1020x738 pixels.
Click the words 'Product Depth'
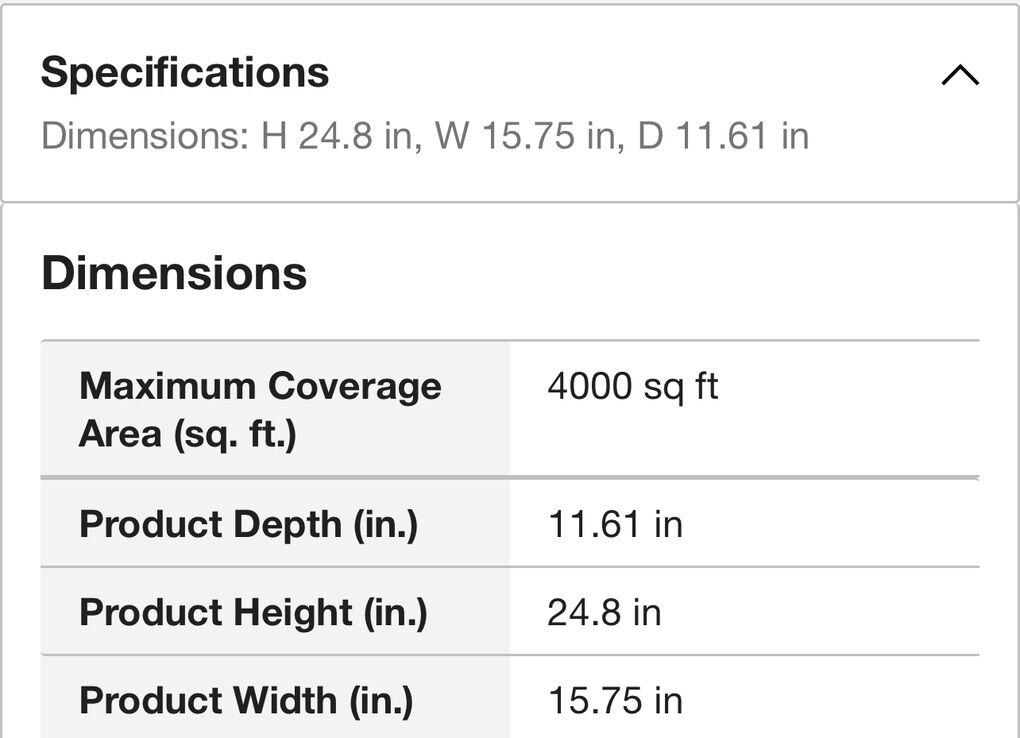pos(210,524)
